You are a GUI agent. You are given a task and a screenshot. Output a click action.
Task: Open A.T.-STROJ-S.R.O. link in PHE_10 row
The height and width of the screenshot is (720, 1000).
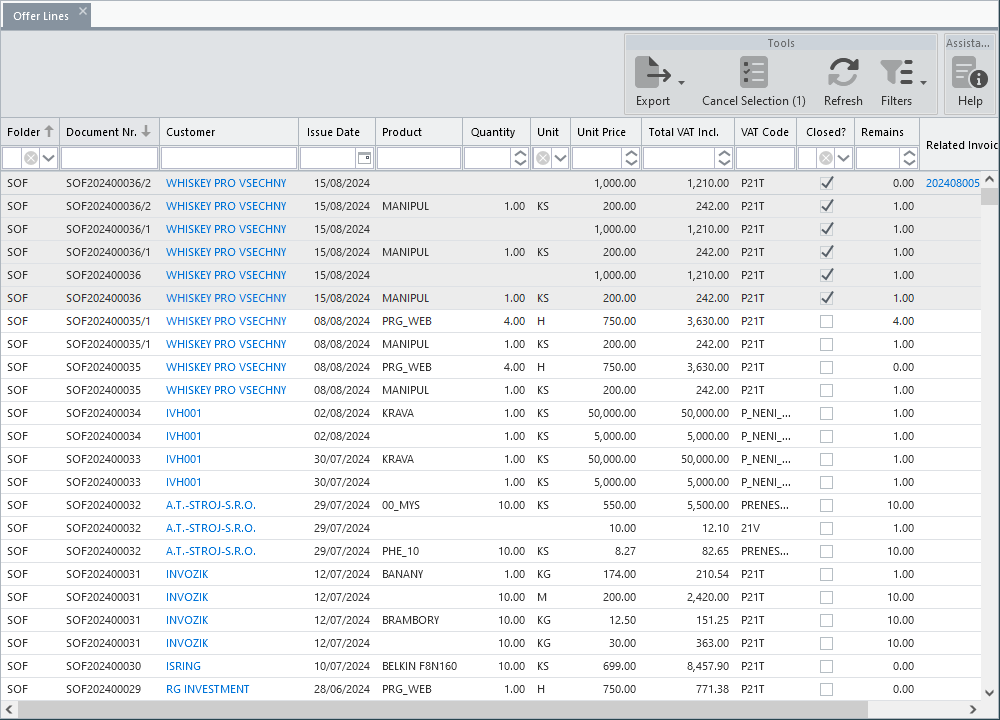click(210, 551)
